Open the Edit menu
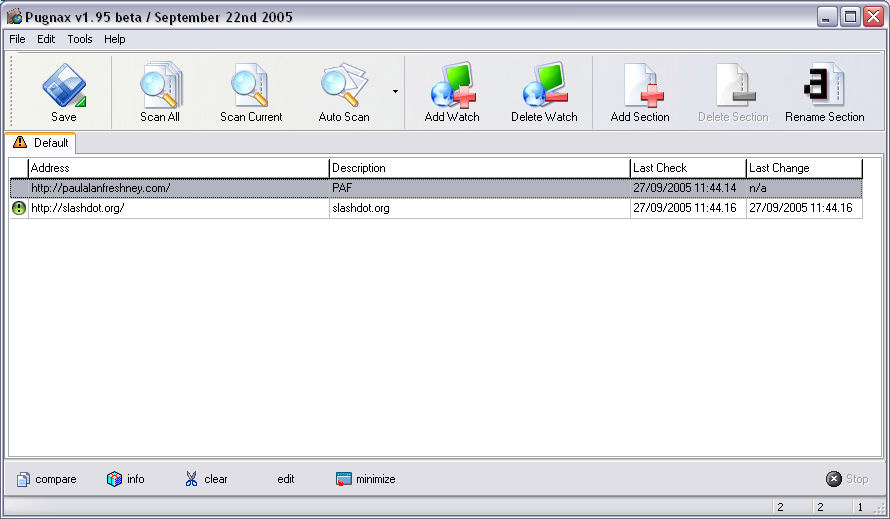 (x=46, y=39)
